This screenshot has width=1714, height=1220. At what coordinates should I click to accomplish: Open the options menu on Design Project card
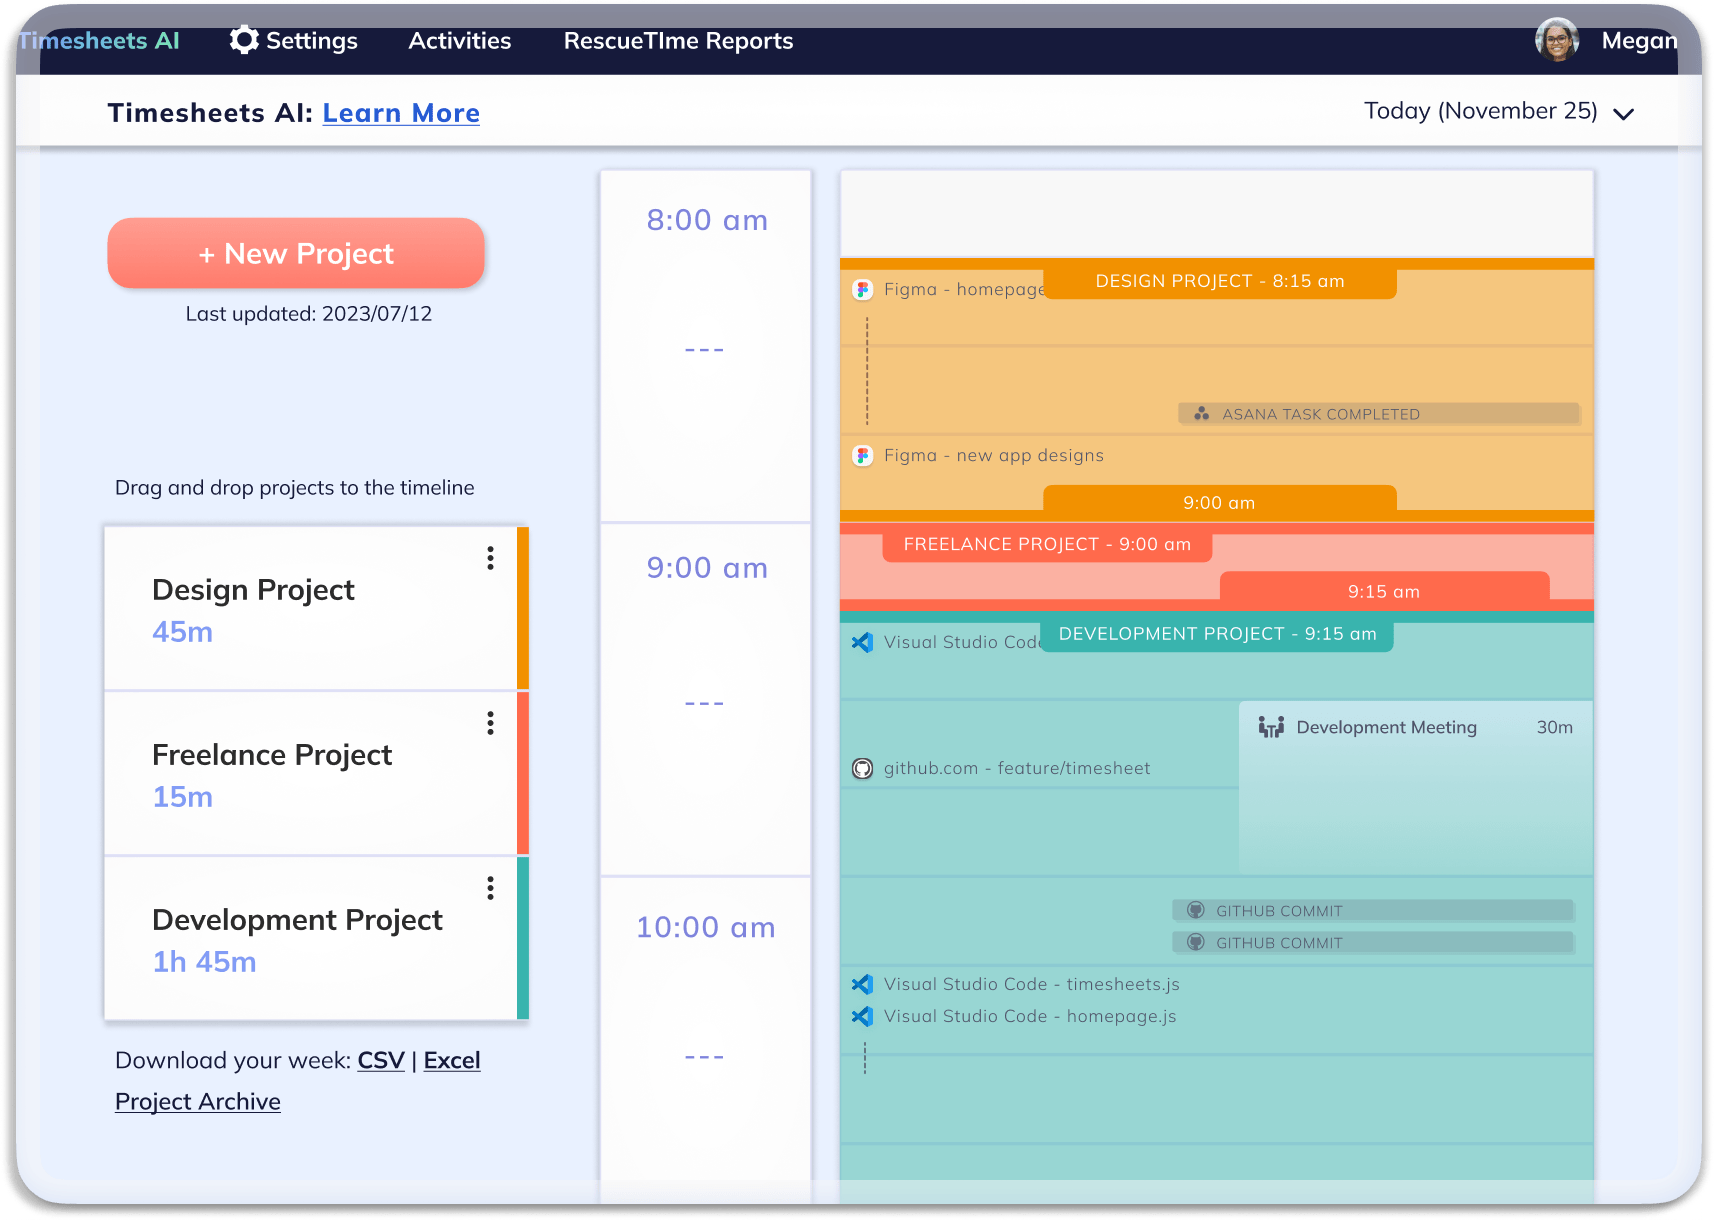click(490, 558)
